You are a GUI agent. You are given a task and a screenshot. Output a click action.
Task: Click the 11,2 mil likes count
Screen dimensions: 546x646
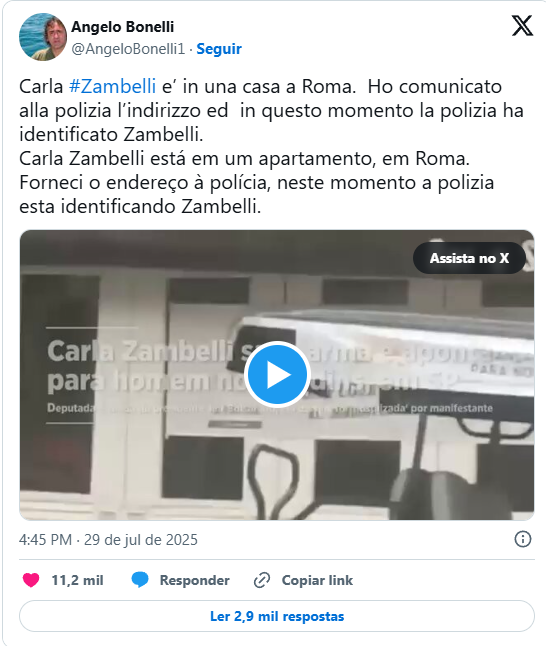click(77, 580)
